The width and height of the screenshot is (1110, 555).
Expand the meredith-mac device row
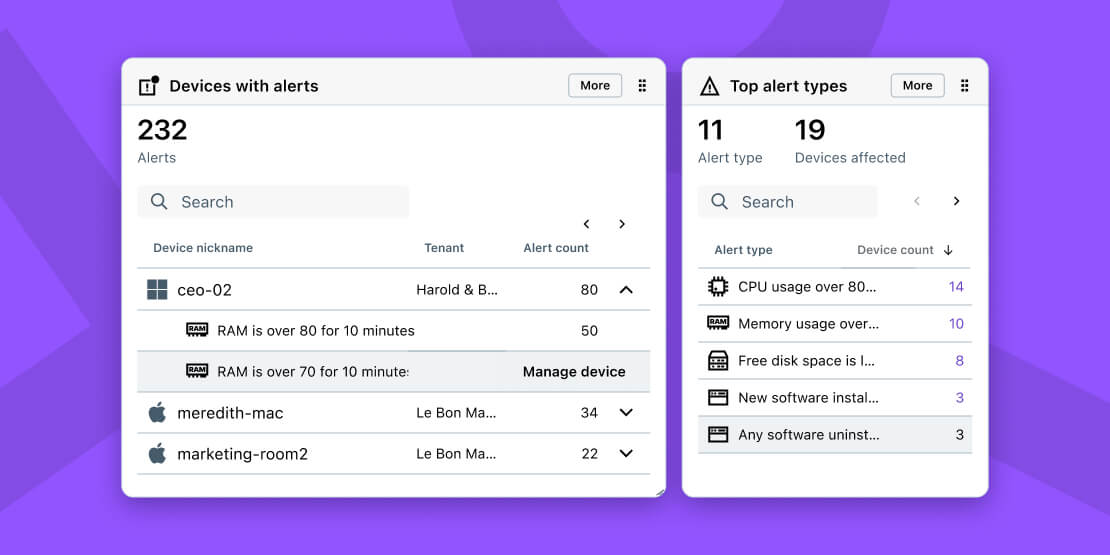click(626, 413)
